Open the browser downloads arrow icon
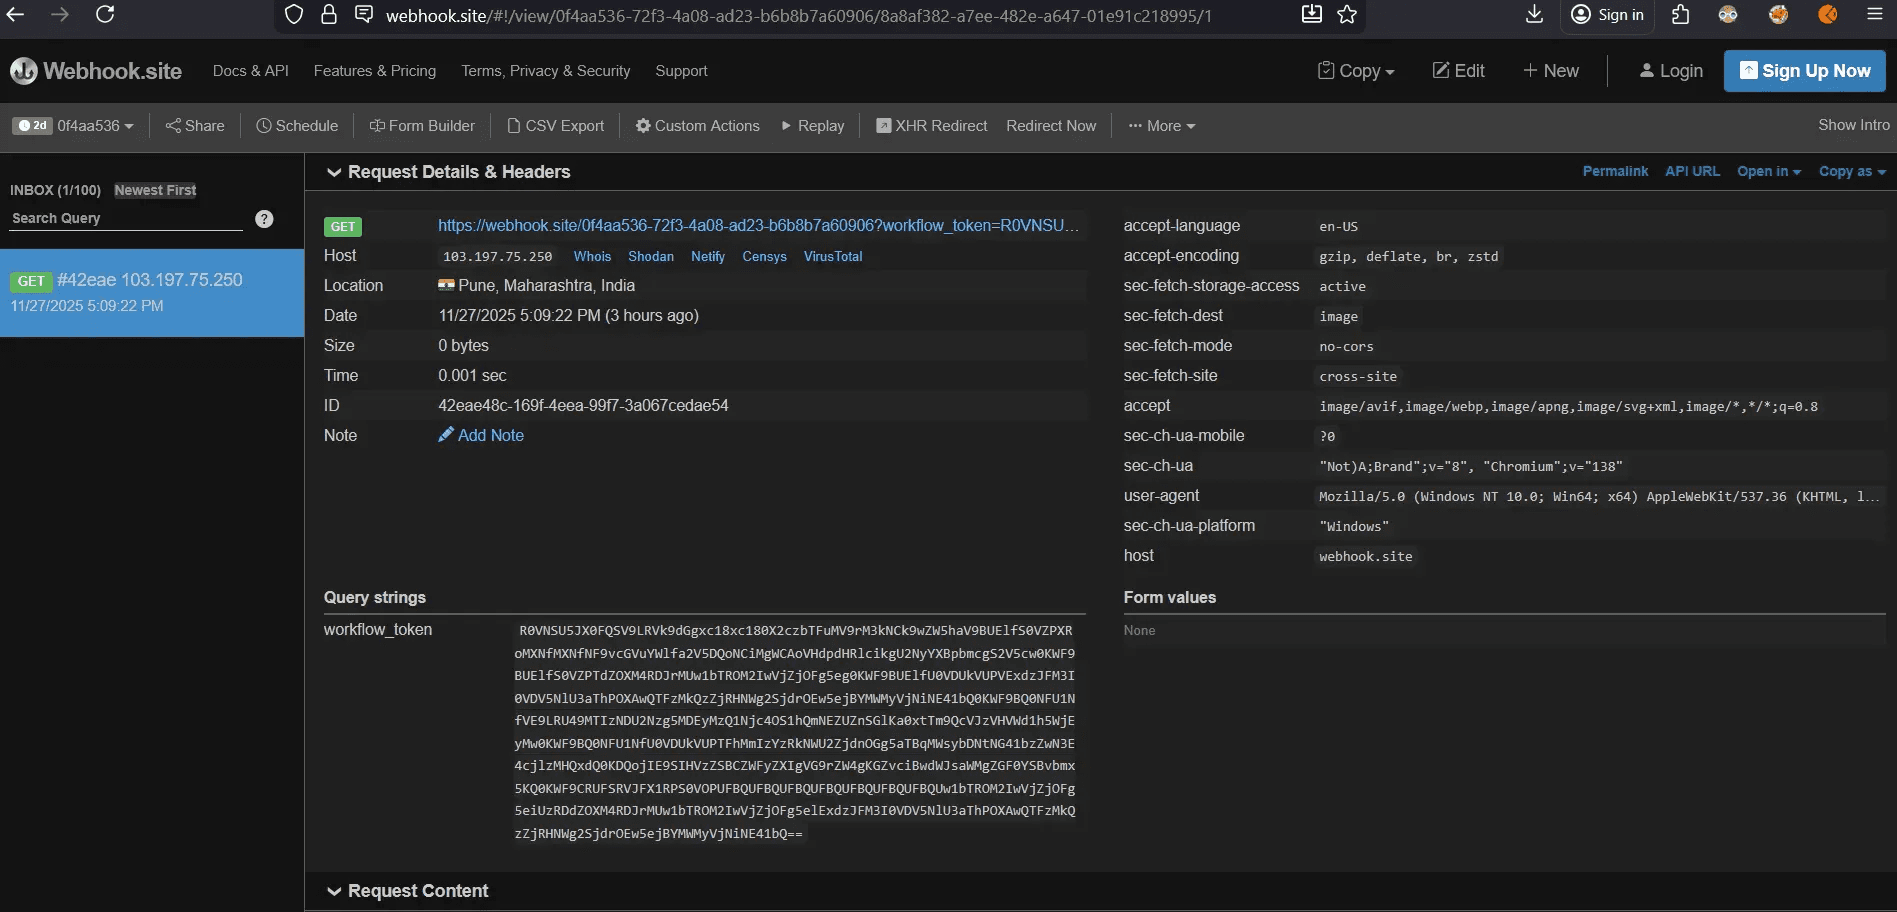The width and height of the screenshot is (1897, 912). [1534, 14]
